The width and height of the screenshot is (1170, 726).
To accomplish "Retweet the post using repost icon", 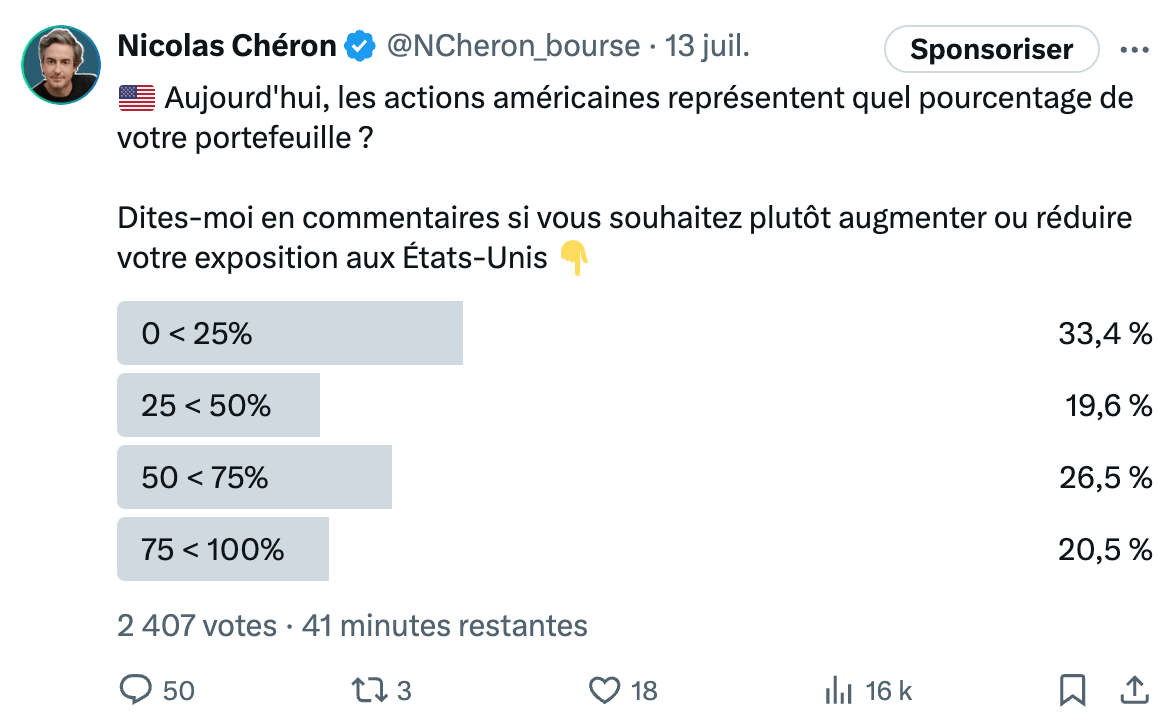I will click(370, 690).
